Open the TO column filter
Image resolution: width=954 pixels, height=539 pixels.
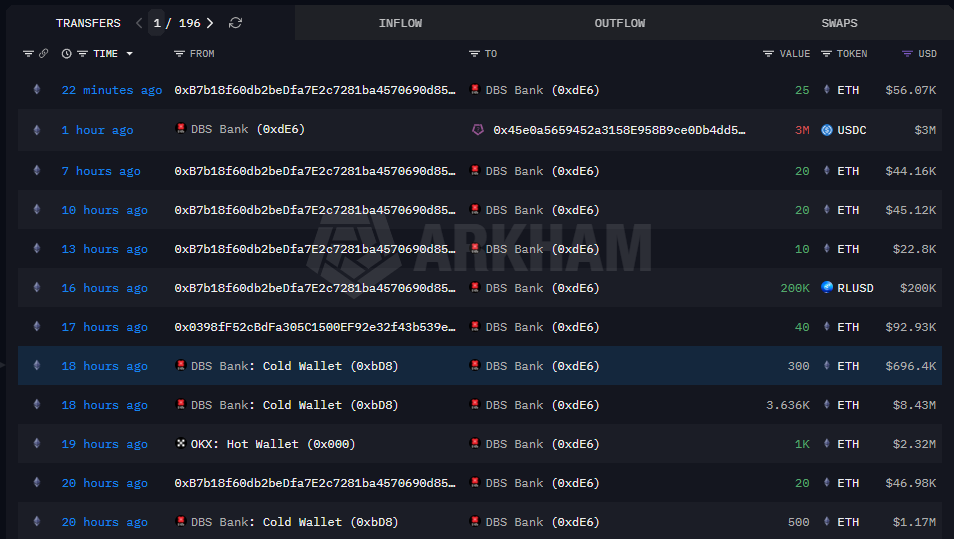474,54
